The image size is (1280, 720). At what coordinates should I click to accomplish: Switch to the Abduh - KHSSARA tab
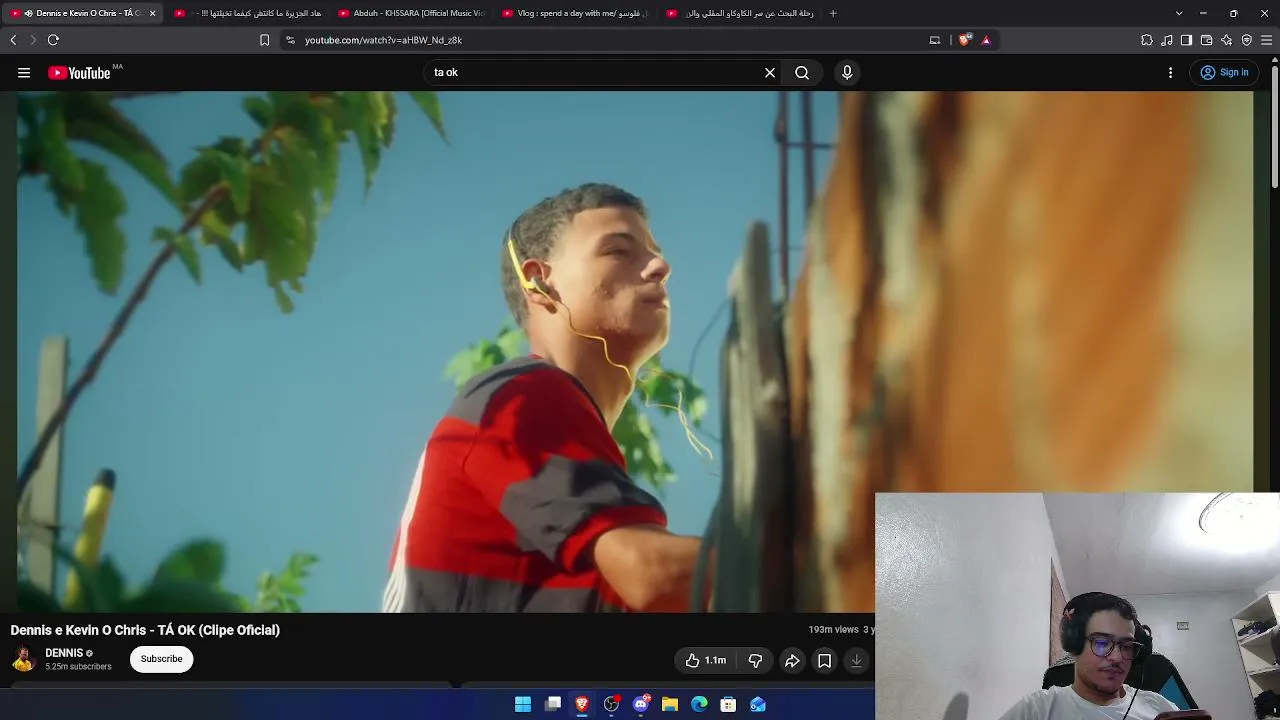click(x=410, y=13)
